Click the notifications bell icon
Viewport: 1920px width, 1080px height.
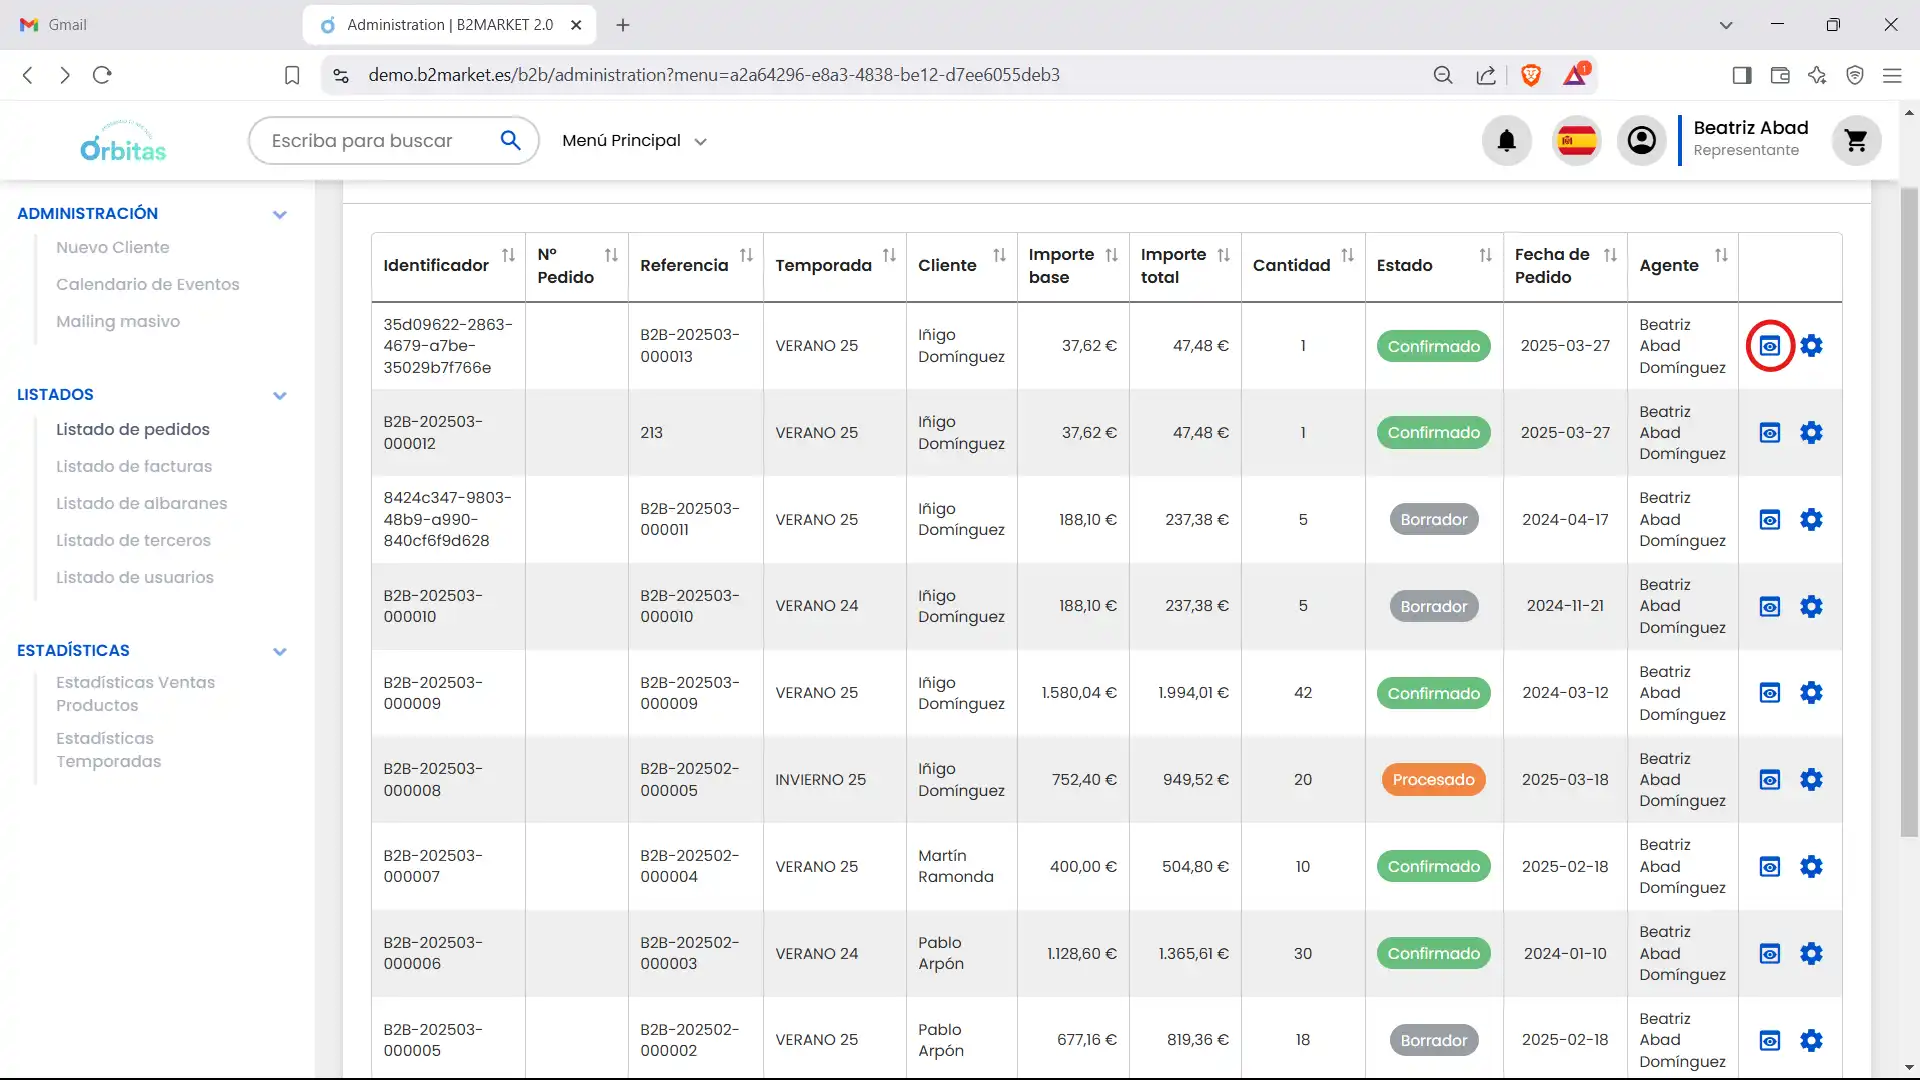click(x=1506, y=141)
